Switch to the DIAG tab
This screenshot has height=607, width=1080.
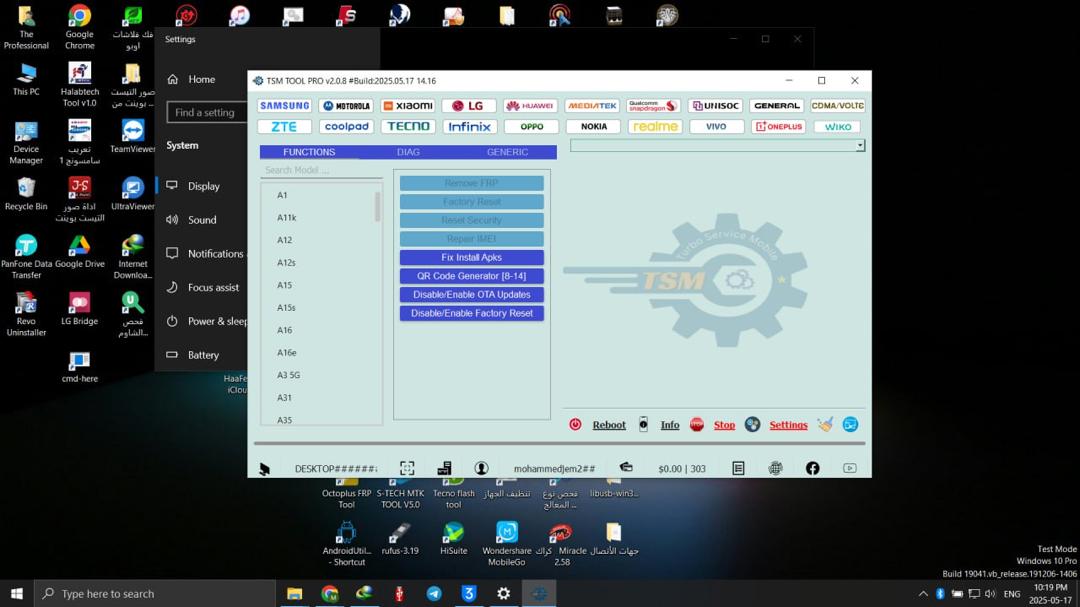pyautogui.click(x=408, y=152)
